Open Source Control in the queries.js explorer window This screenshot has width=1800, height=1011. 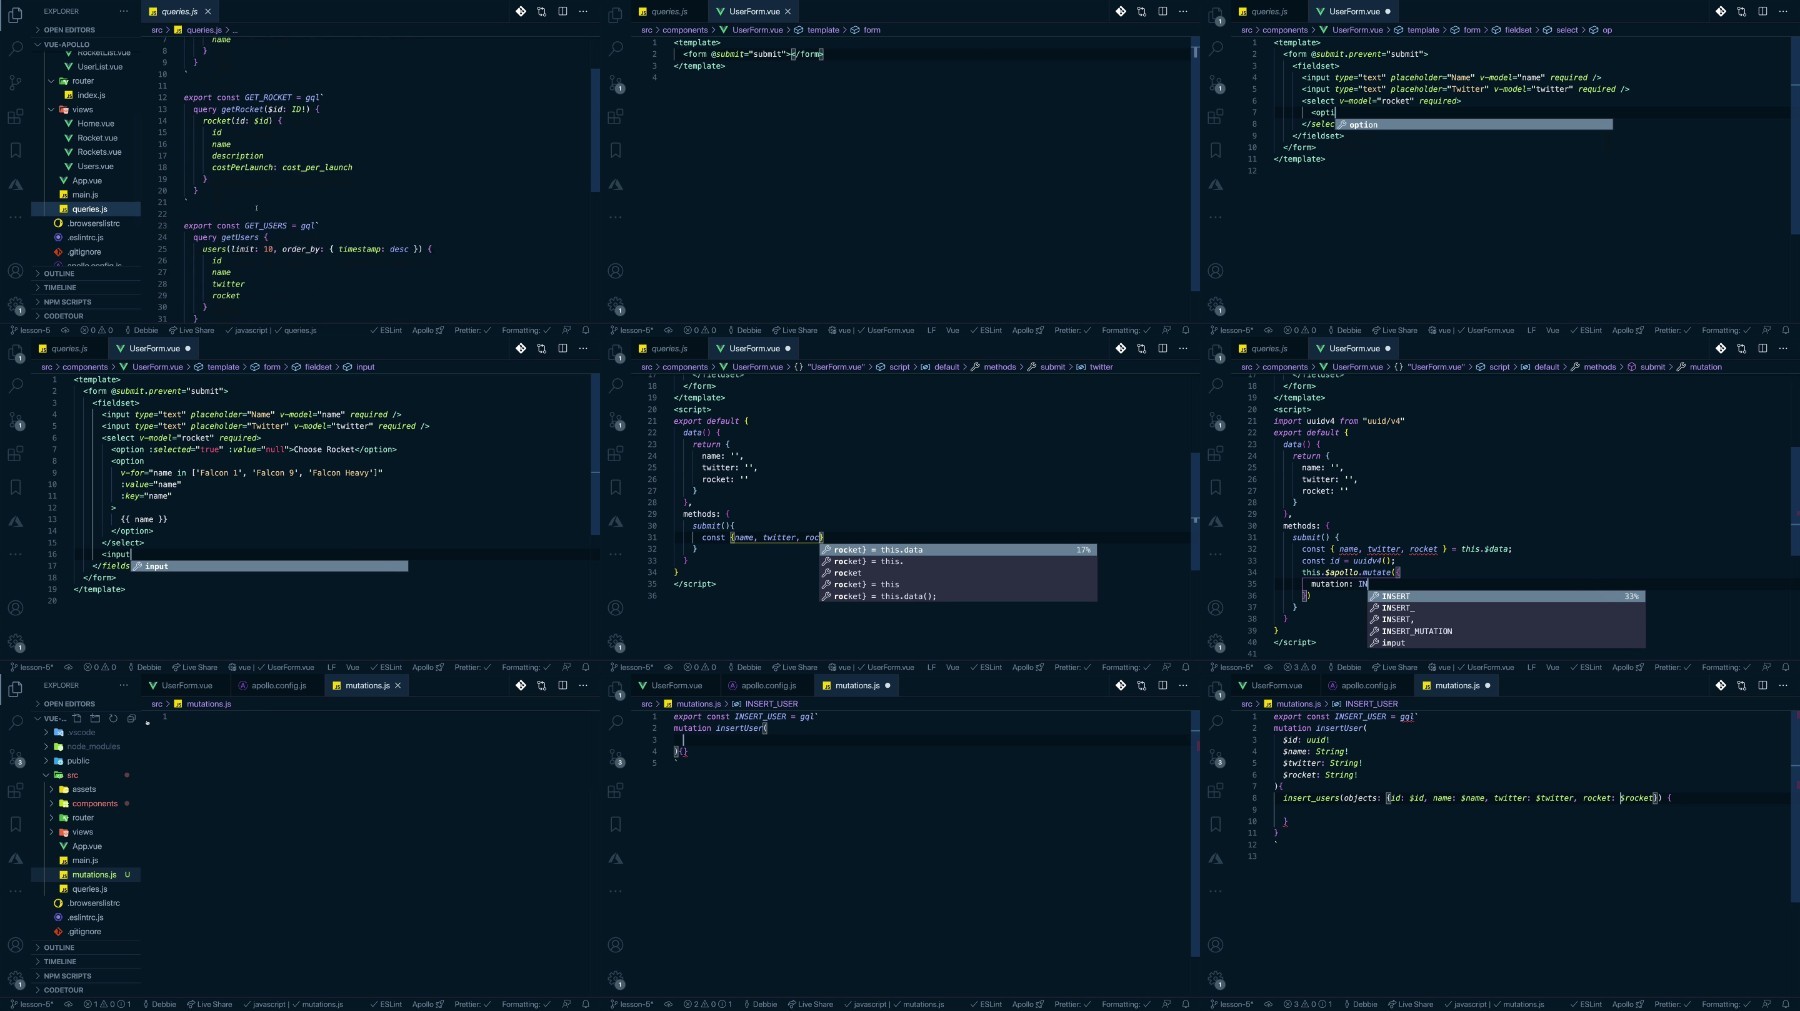(x=15, y=82)
